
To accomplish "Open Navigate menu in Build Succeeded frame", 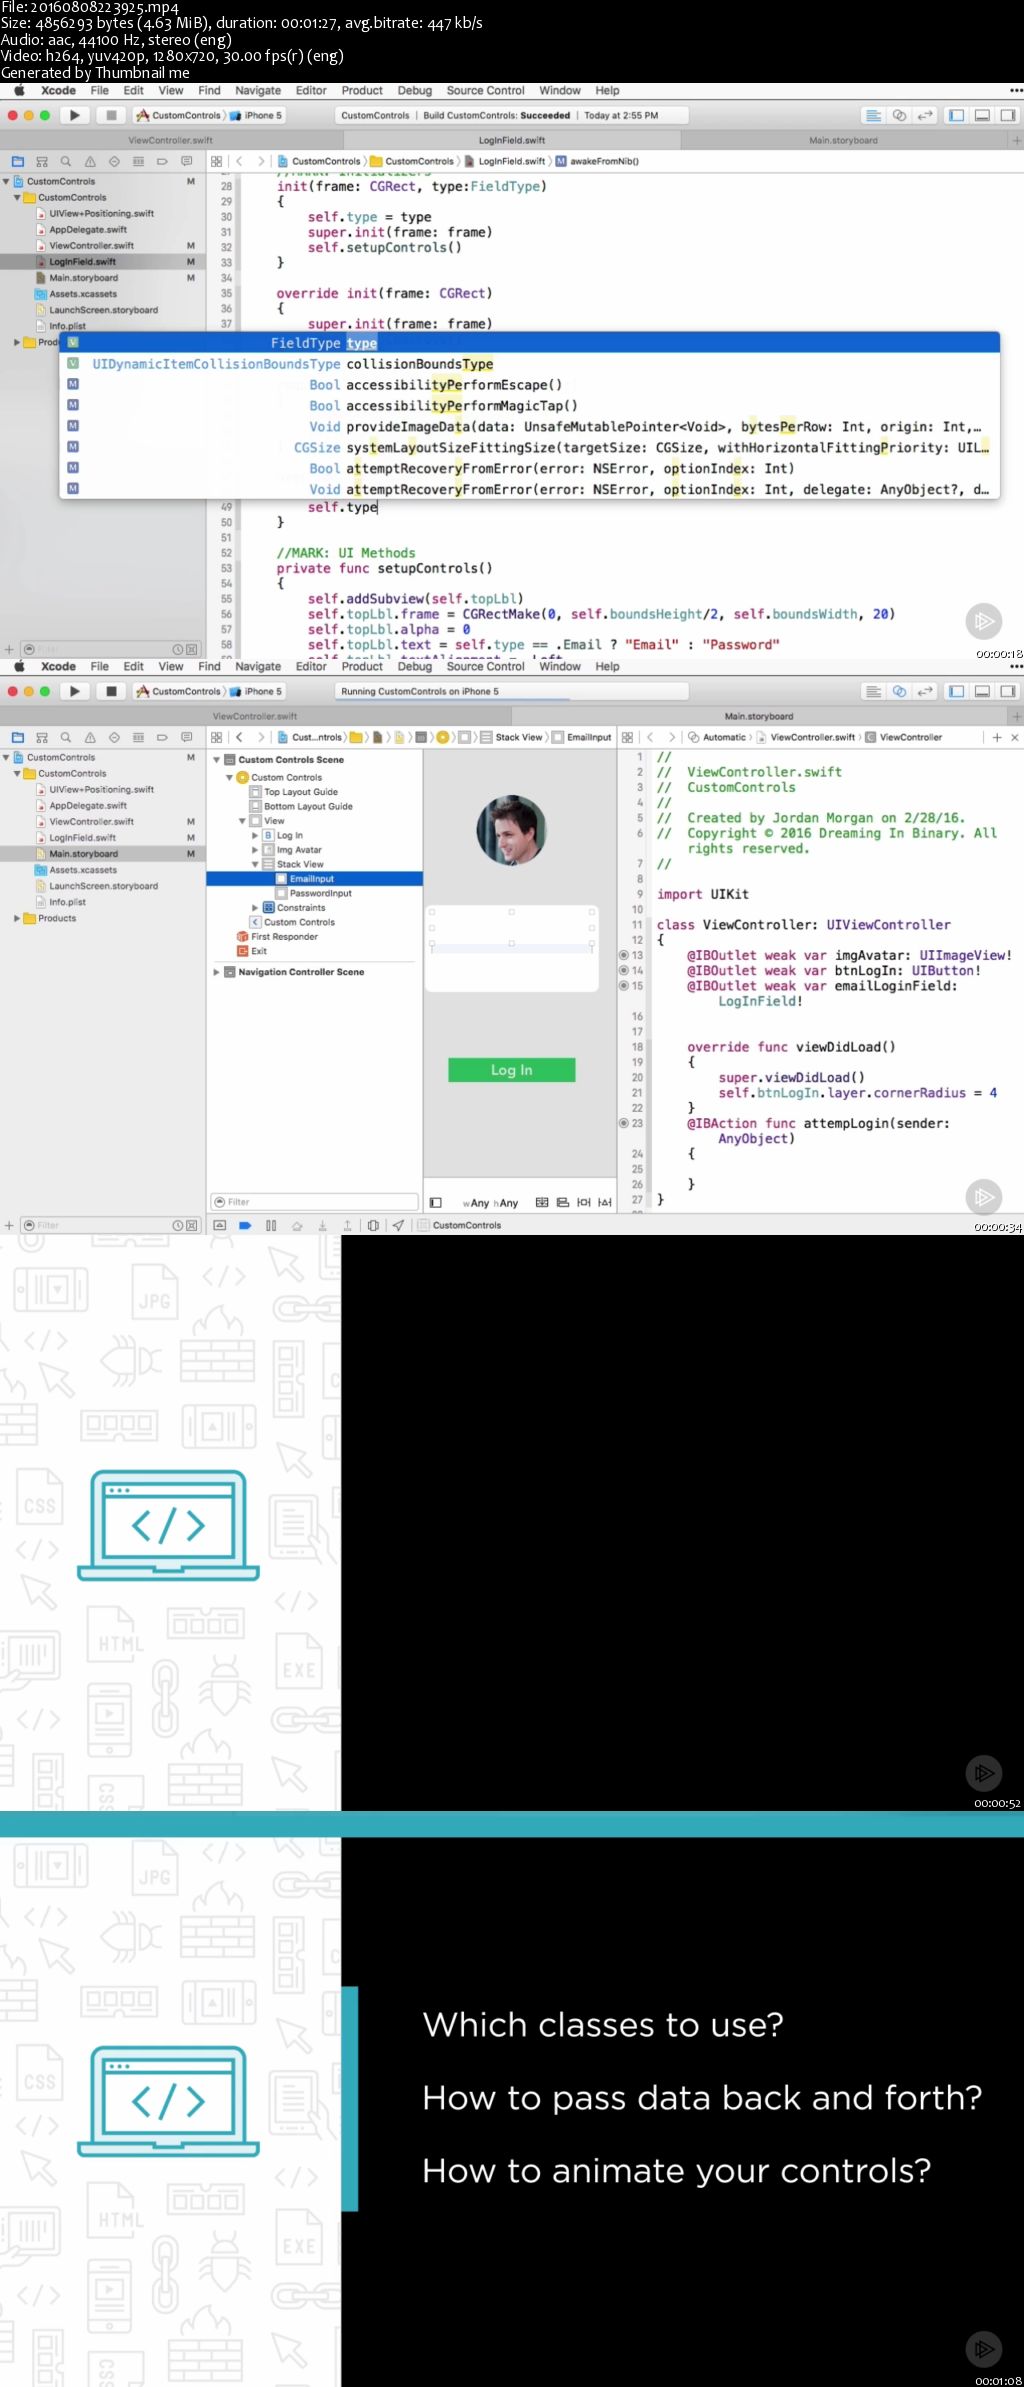I will (x=258, y=90).
